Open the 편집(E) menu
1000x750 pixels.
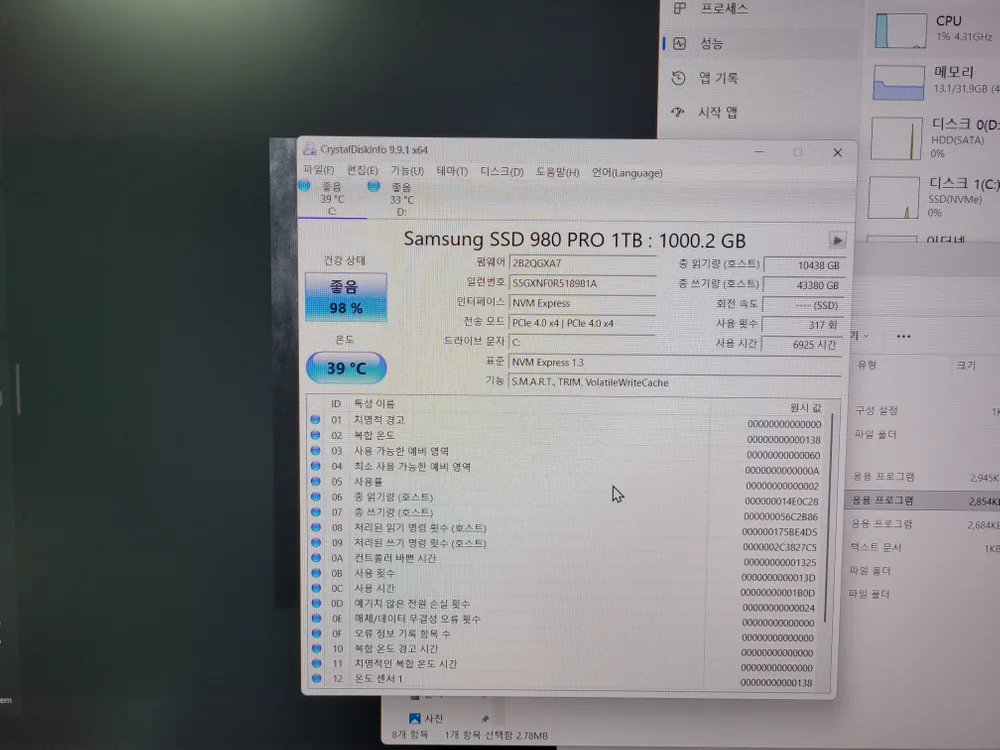[362, 170]
